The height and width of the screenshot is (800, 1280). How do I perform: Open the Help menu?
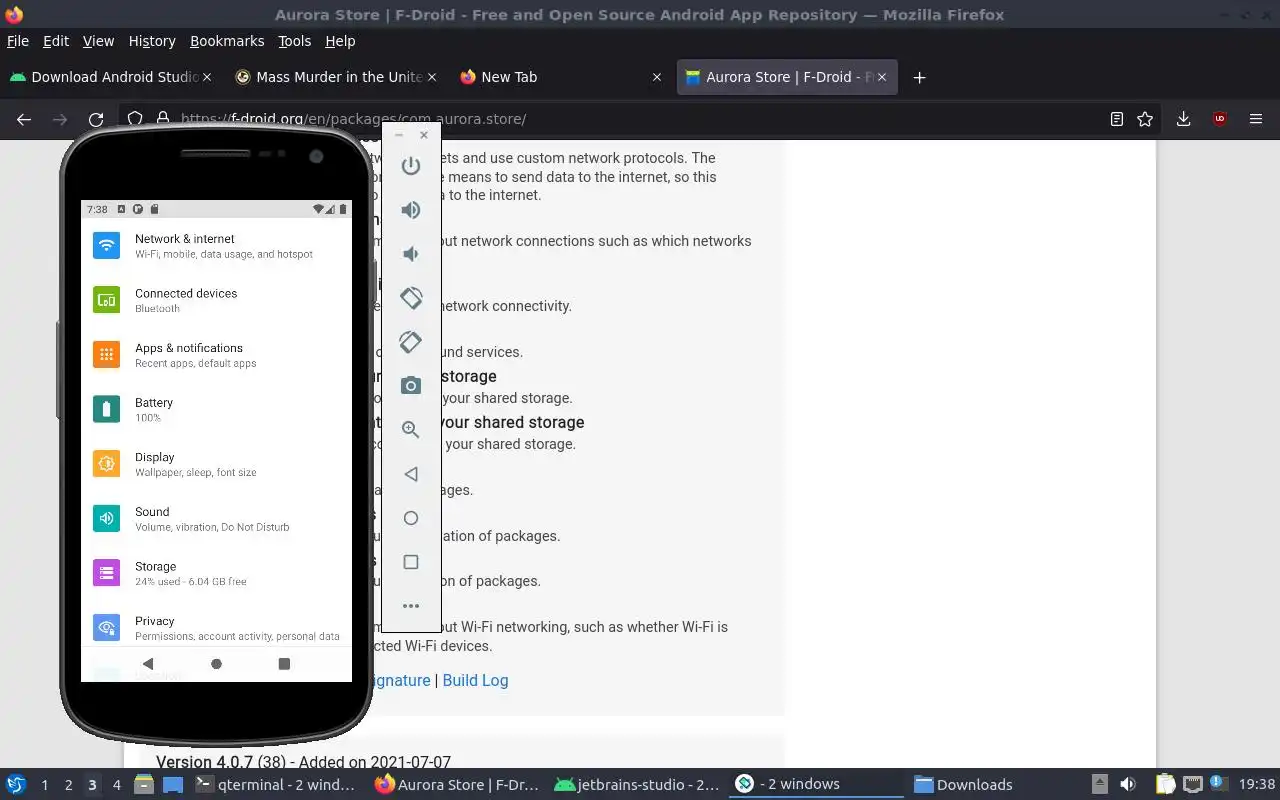click(340, 41)
